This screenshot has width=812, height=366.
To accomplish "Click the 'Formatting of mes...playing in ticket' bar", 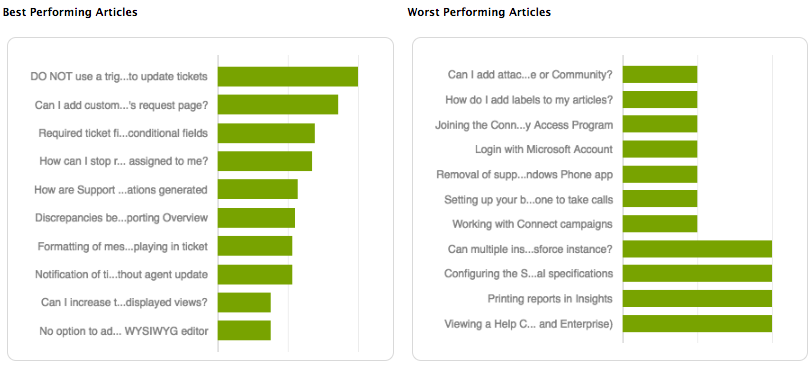I will (x=255, y=246).
